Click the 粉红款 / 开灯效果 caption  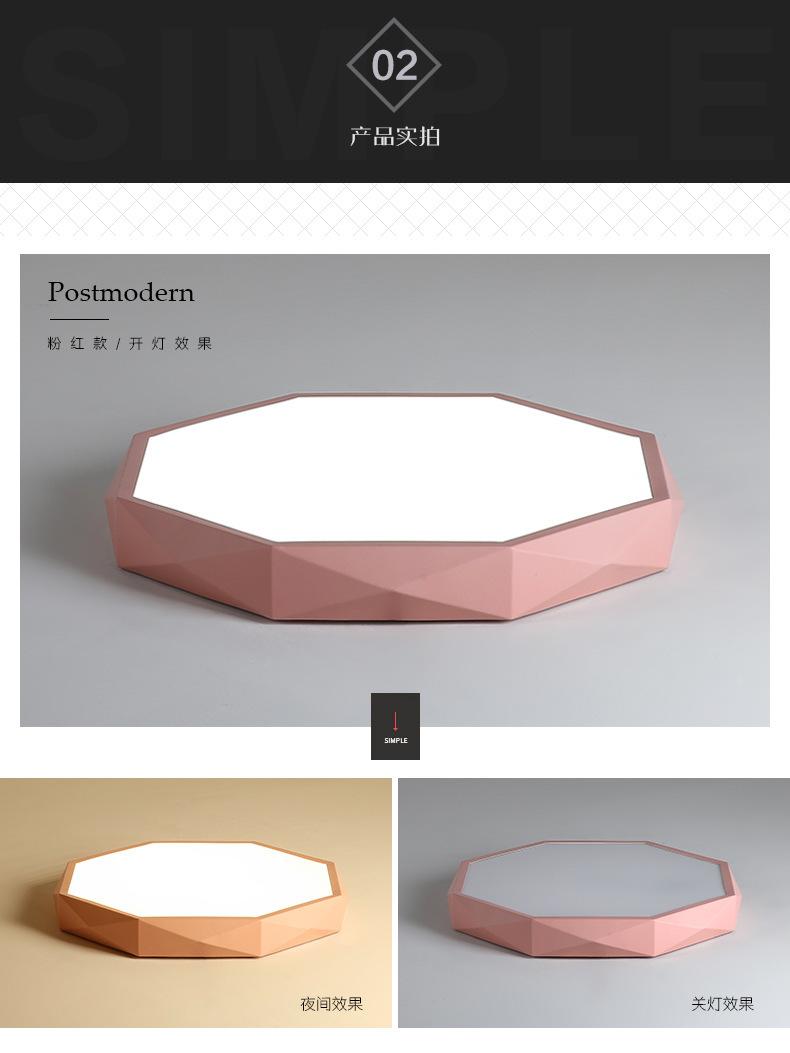[130, 344]
